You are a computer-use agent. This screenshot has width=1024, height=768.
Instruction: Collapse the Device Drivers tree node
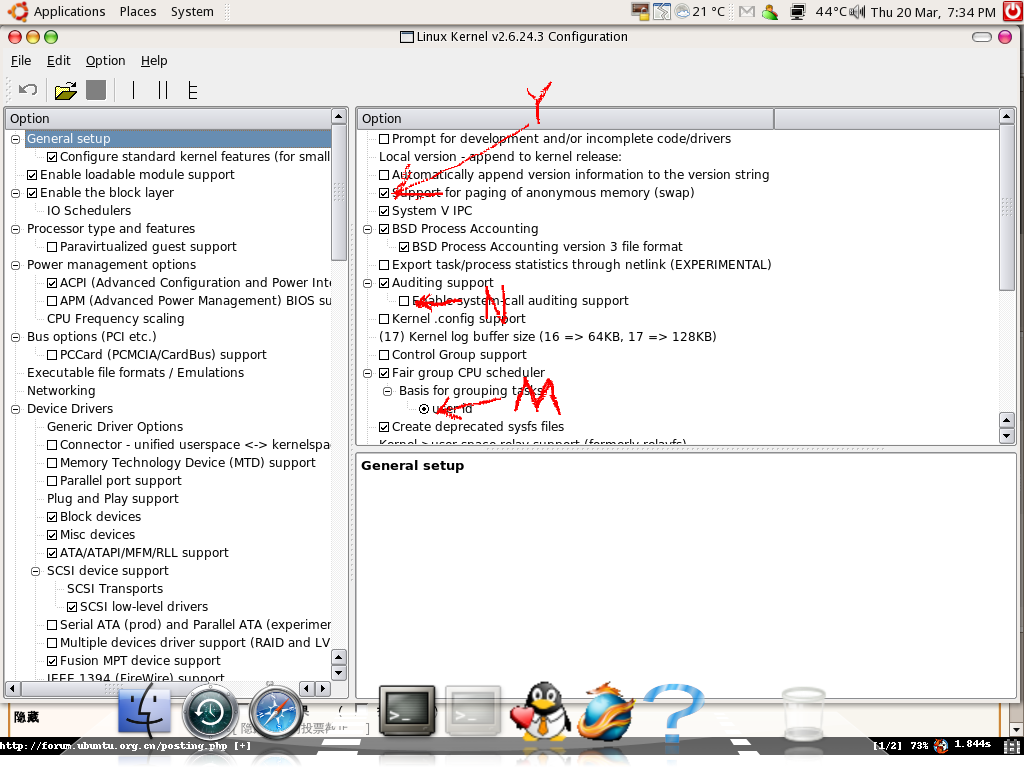tap(16, 409)
